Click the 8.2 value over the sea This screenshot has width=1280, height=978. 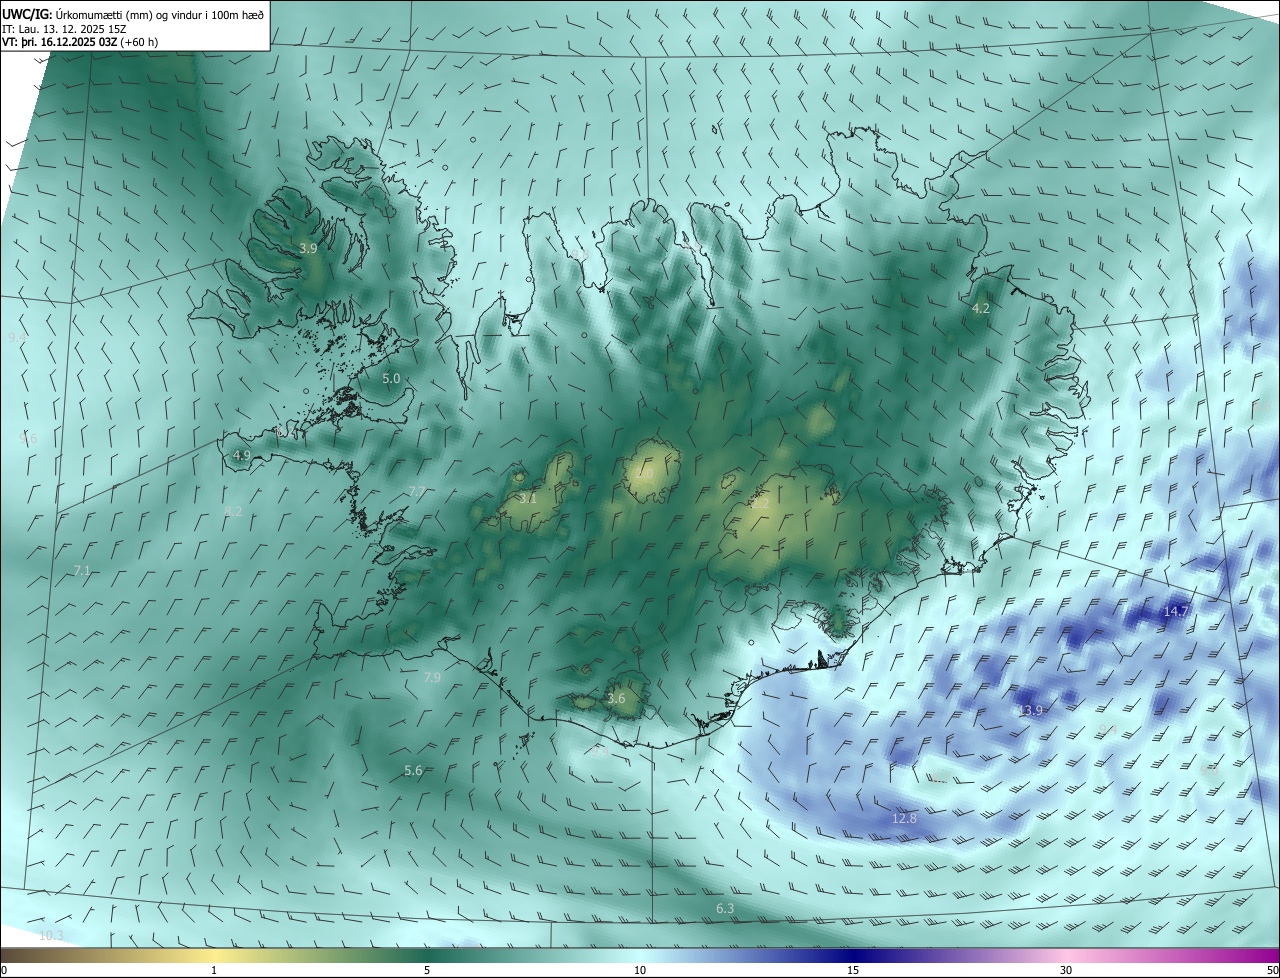coord(233,511)
